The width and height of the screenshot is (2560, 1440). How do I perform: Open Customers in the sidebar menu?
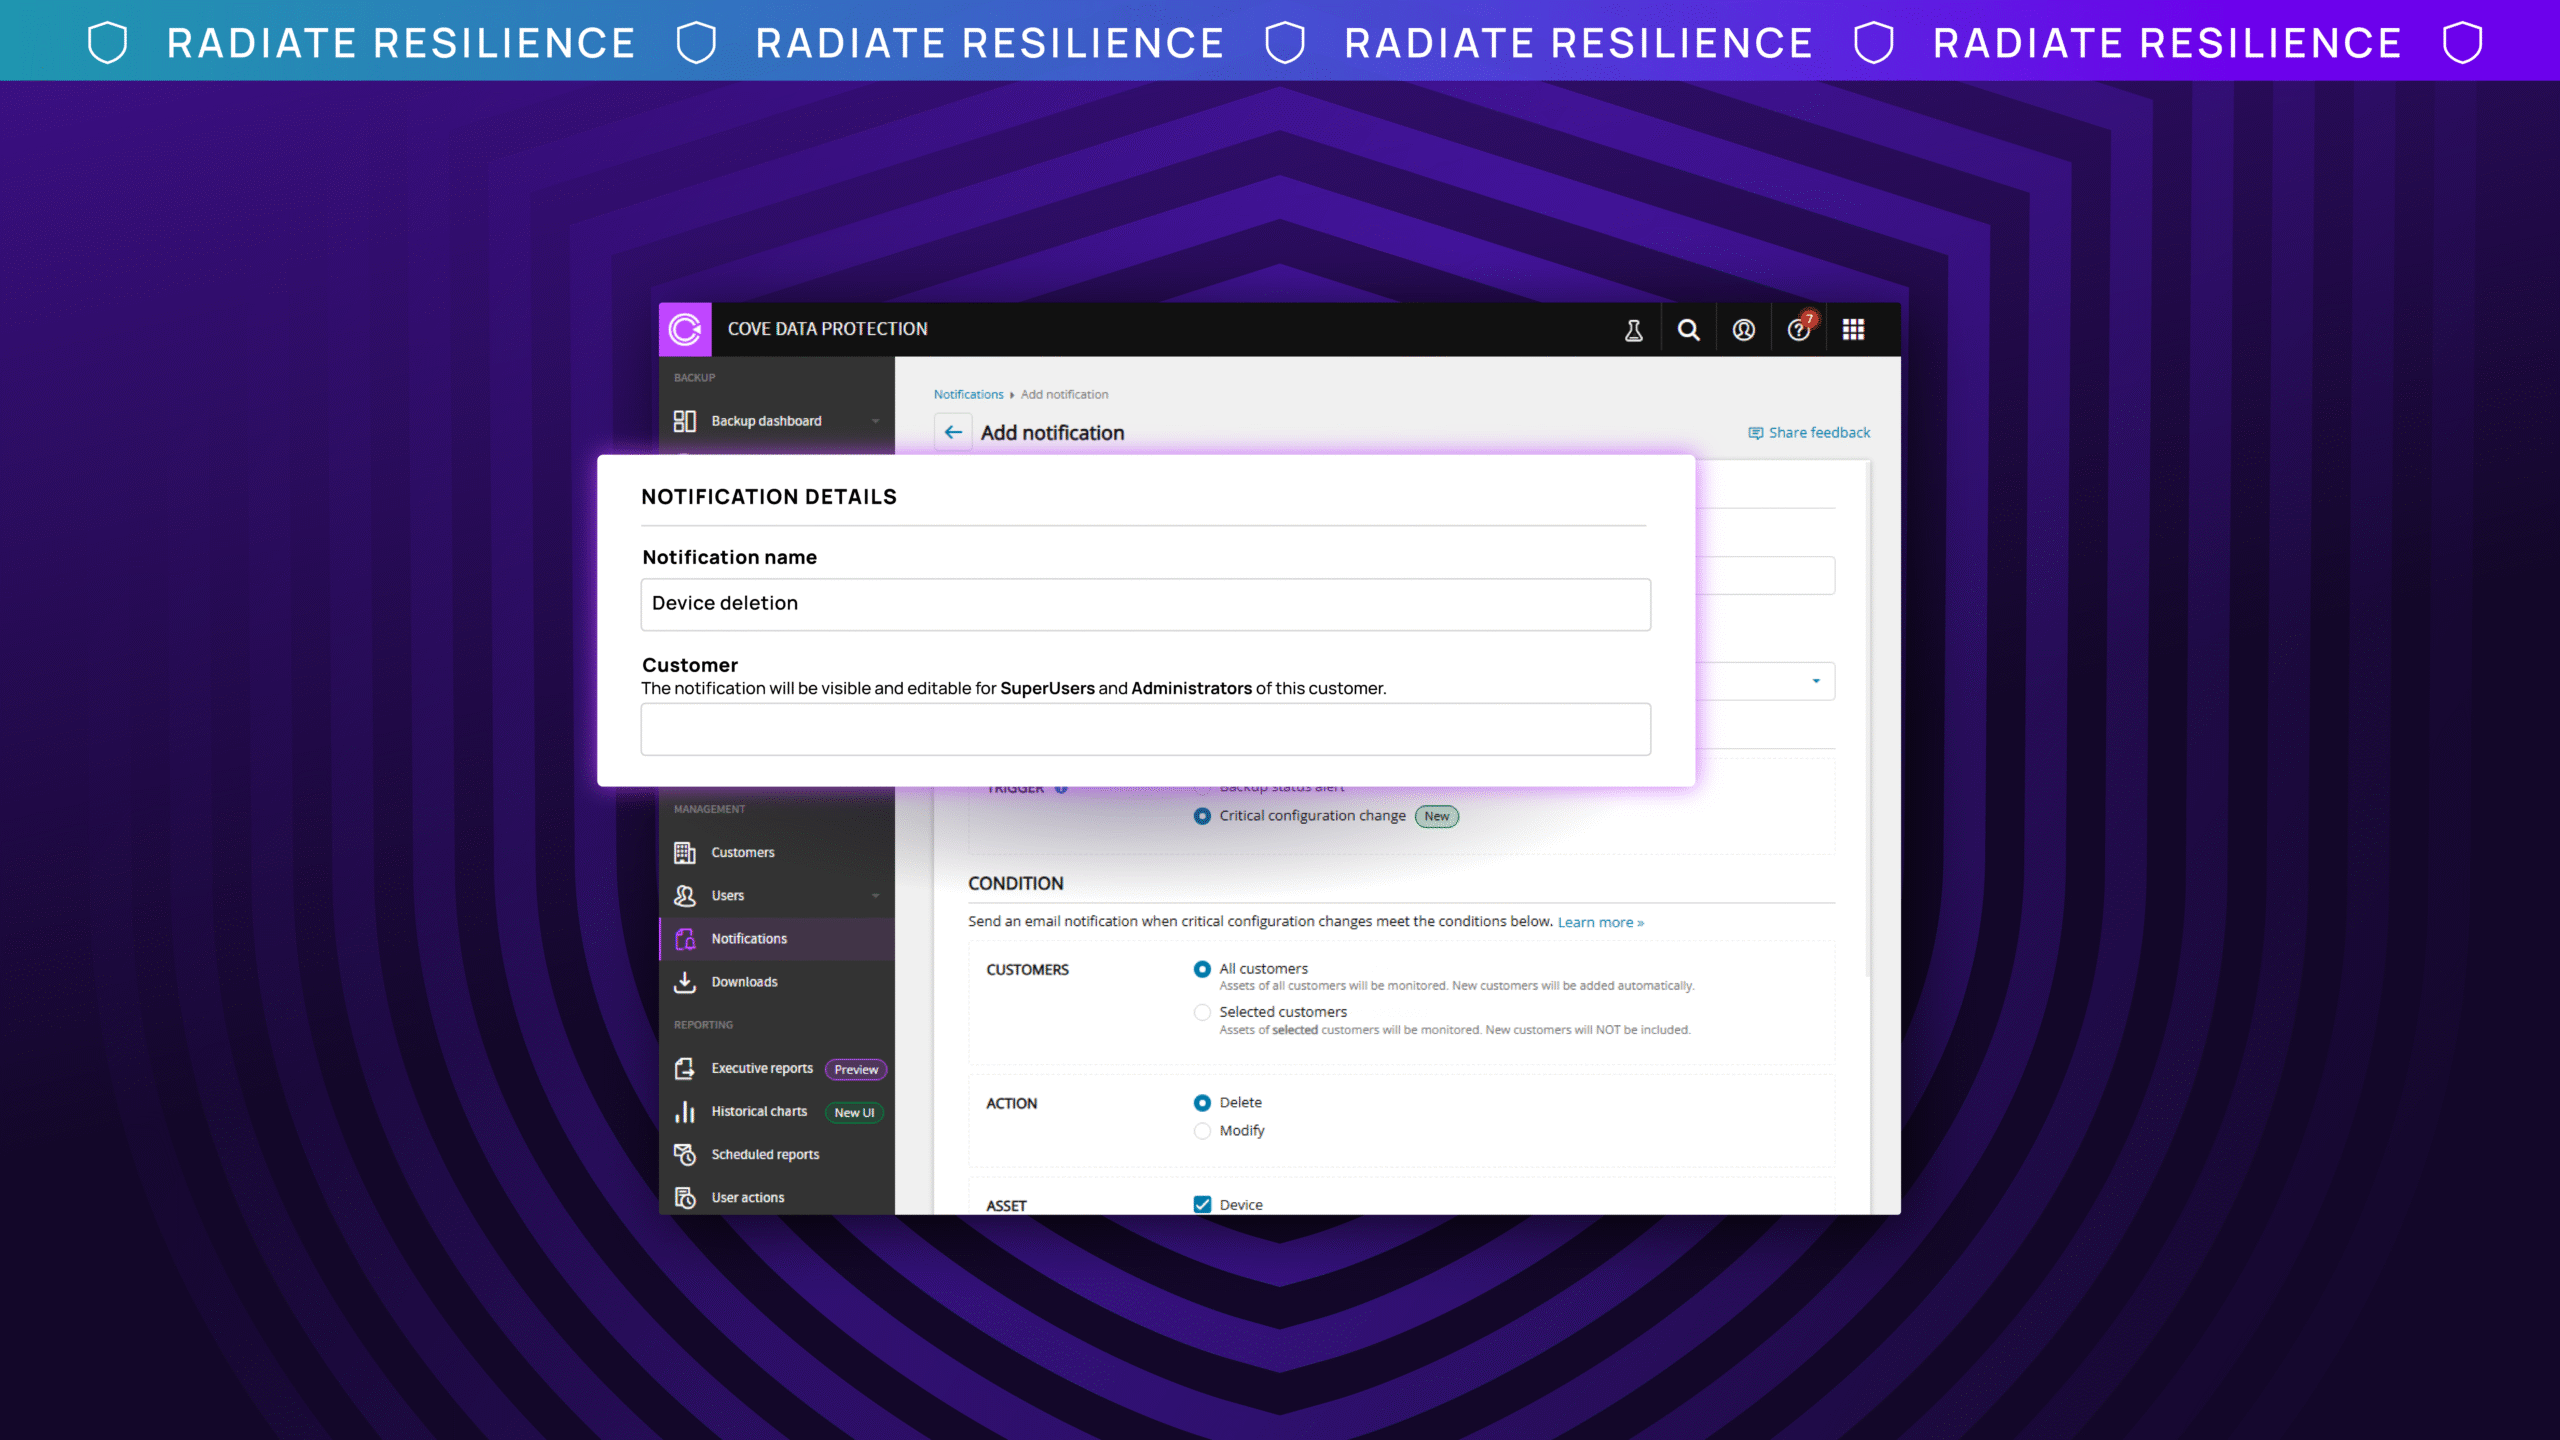point(742,853)
